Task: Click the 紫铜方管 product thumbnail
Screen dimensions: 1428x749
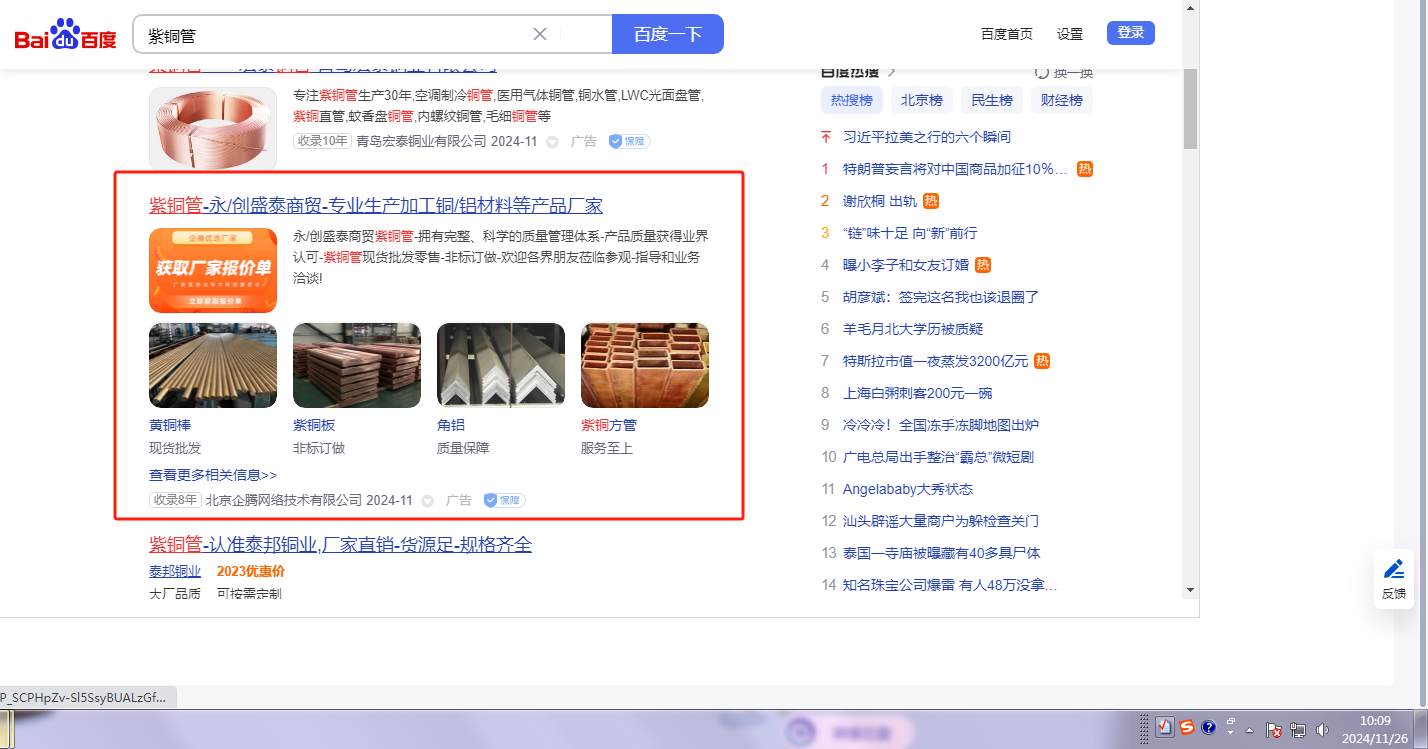Action: point(644,365)
